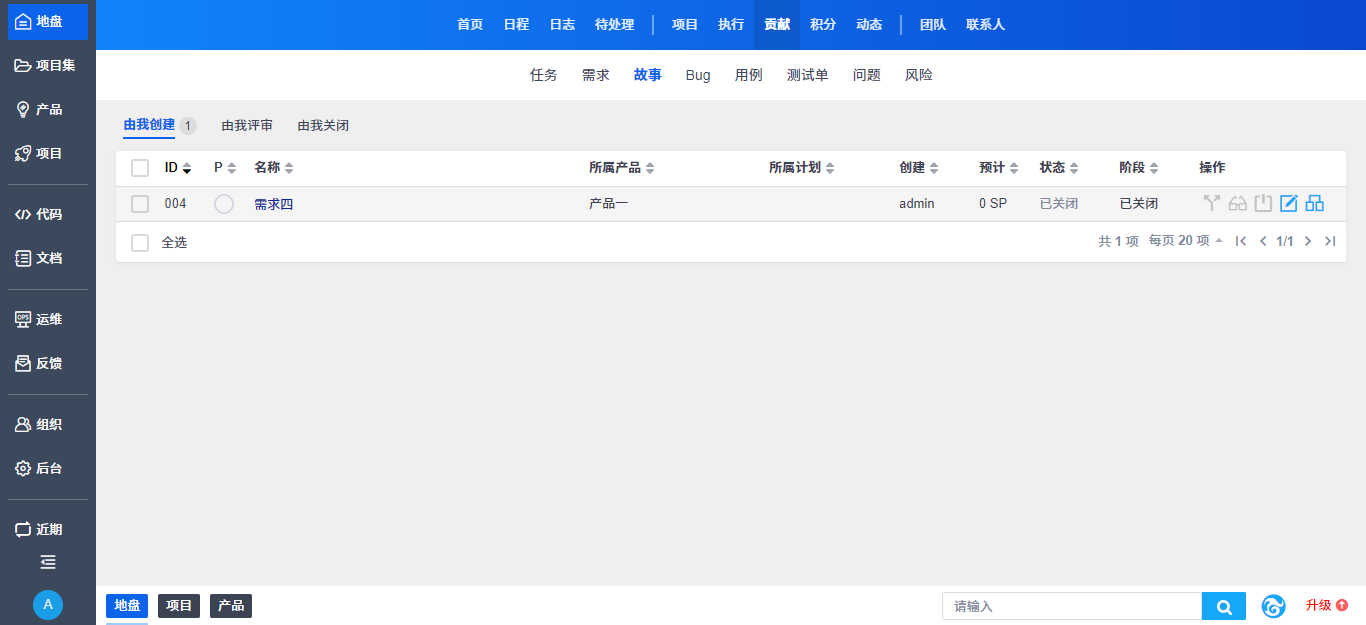This screenshot has height=625, width=1366.
Task: Sort the table by ID column
Action: coord(178,168)
